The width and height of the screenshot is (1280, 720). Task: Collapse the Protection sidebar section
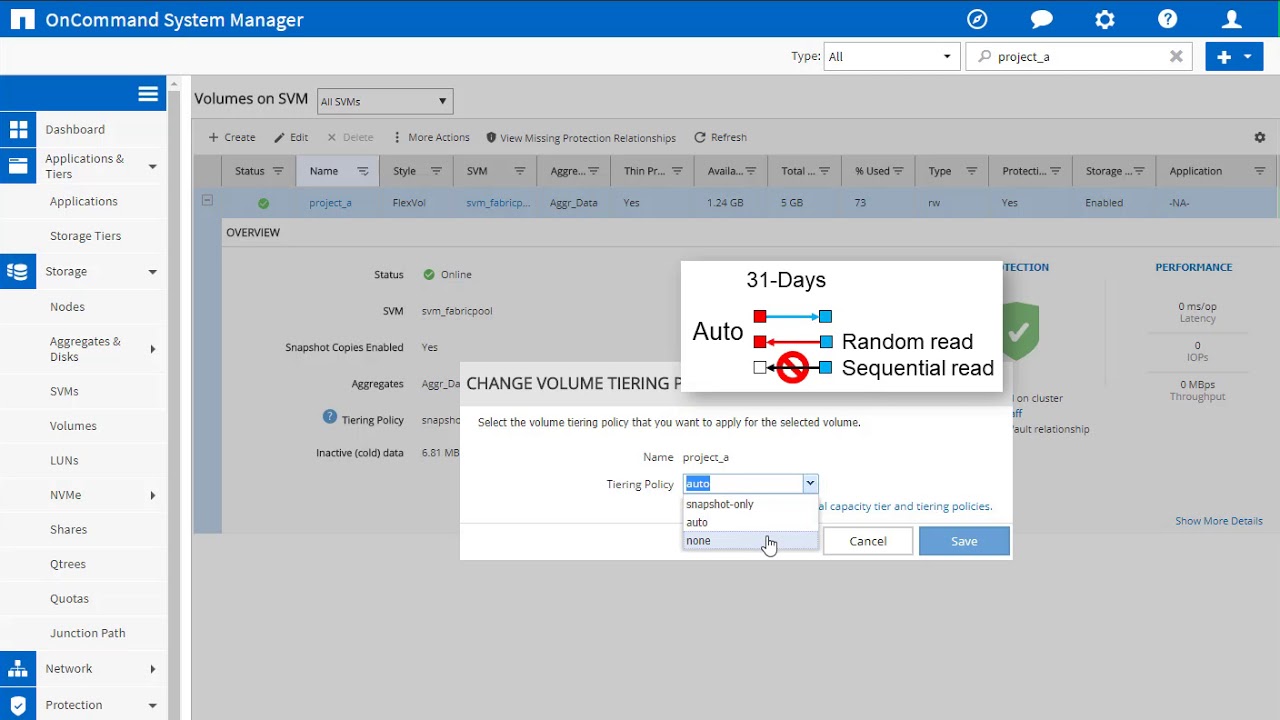point(153,705)
